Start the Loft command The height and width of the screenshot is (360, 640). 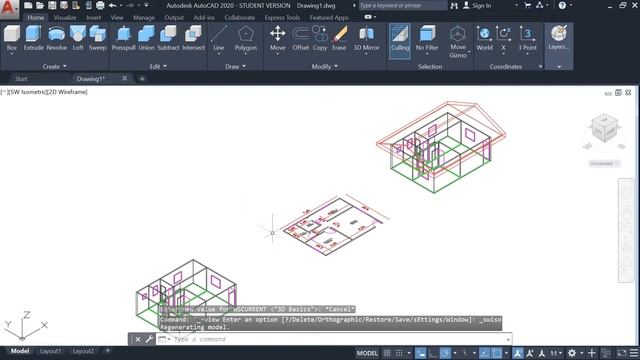(78, 39)
